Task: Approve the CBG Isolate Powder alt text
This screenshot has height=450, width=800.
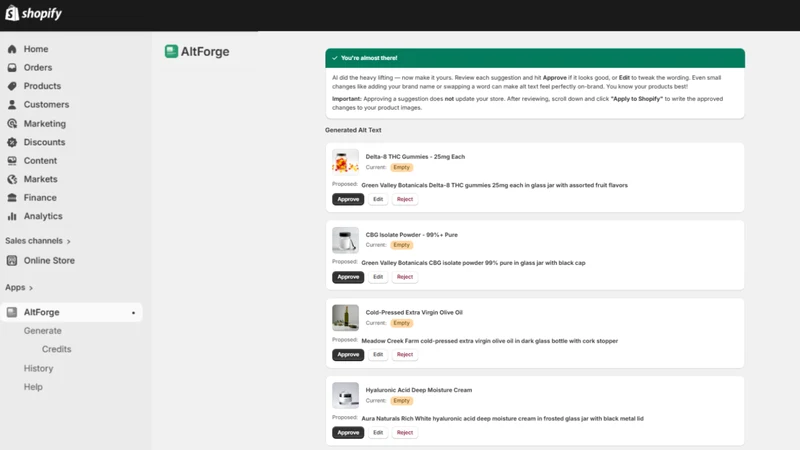Action: (x=348, y=277)
